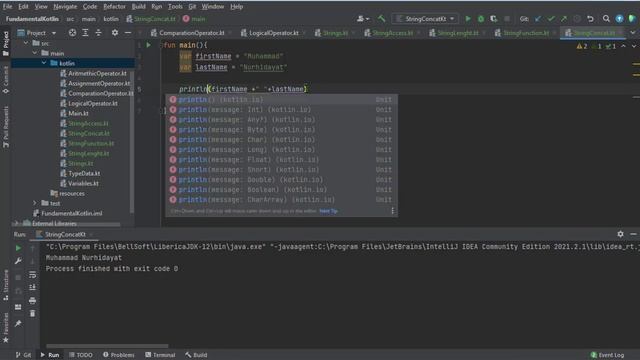
Task: Update project with the blue Git arrow
Action: [538, 19]
